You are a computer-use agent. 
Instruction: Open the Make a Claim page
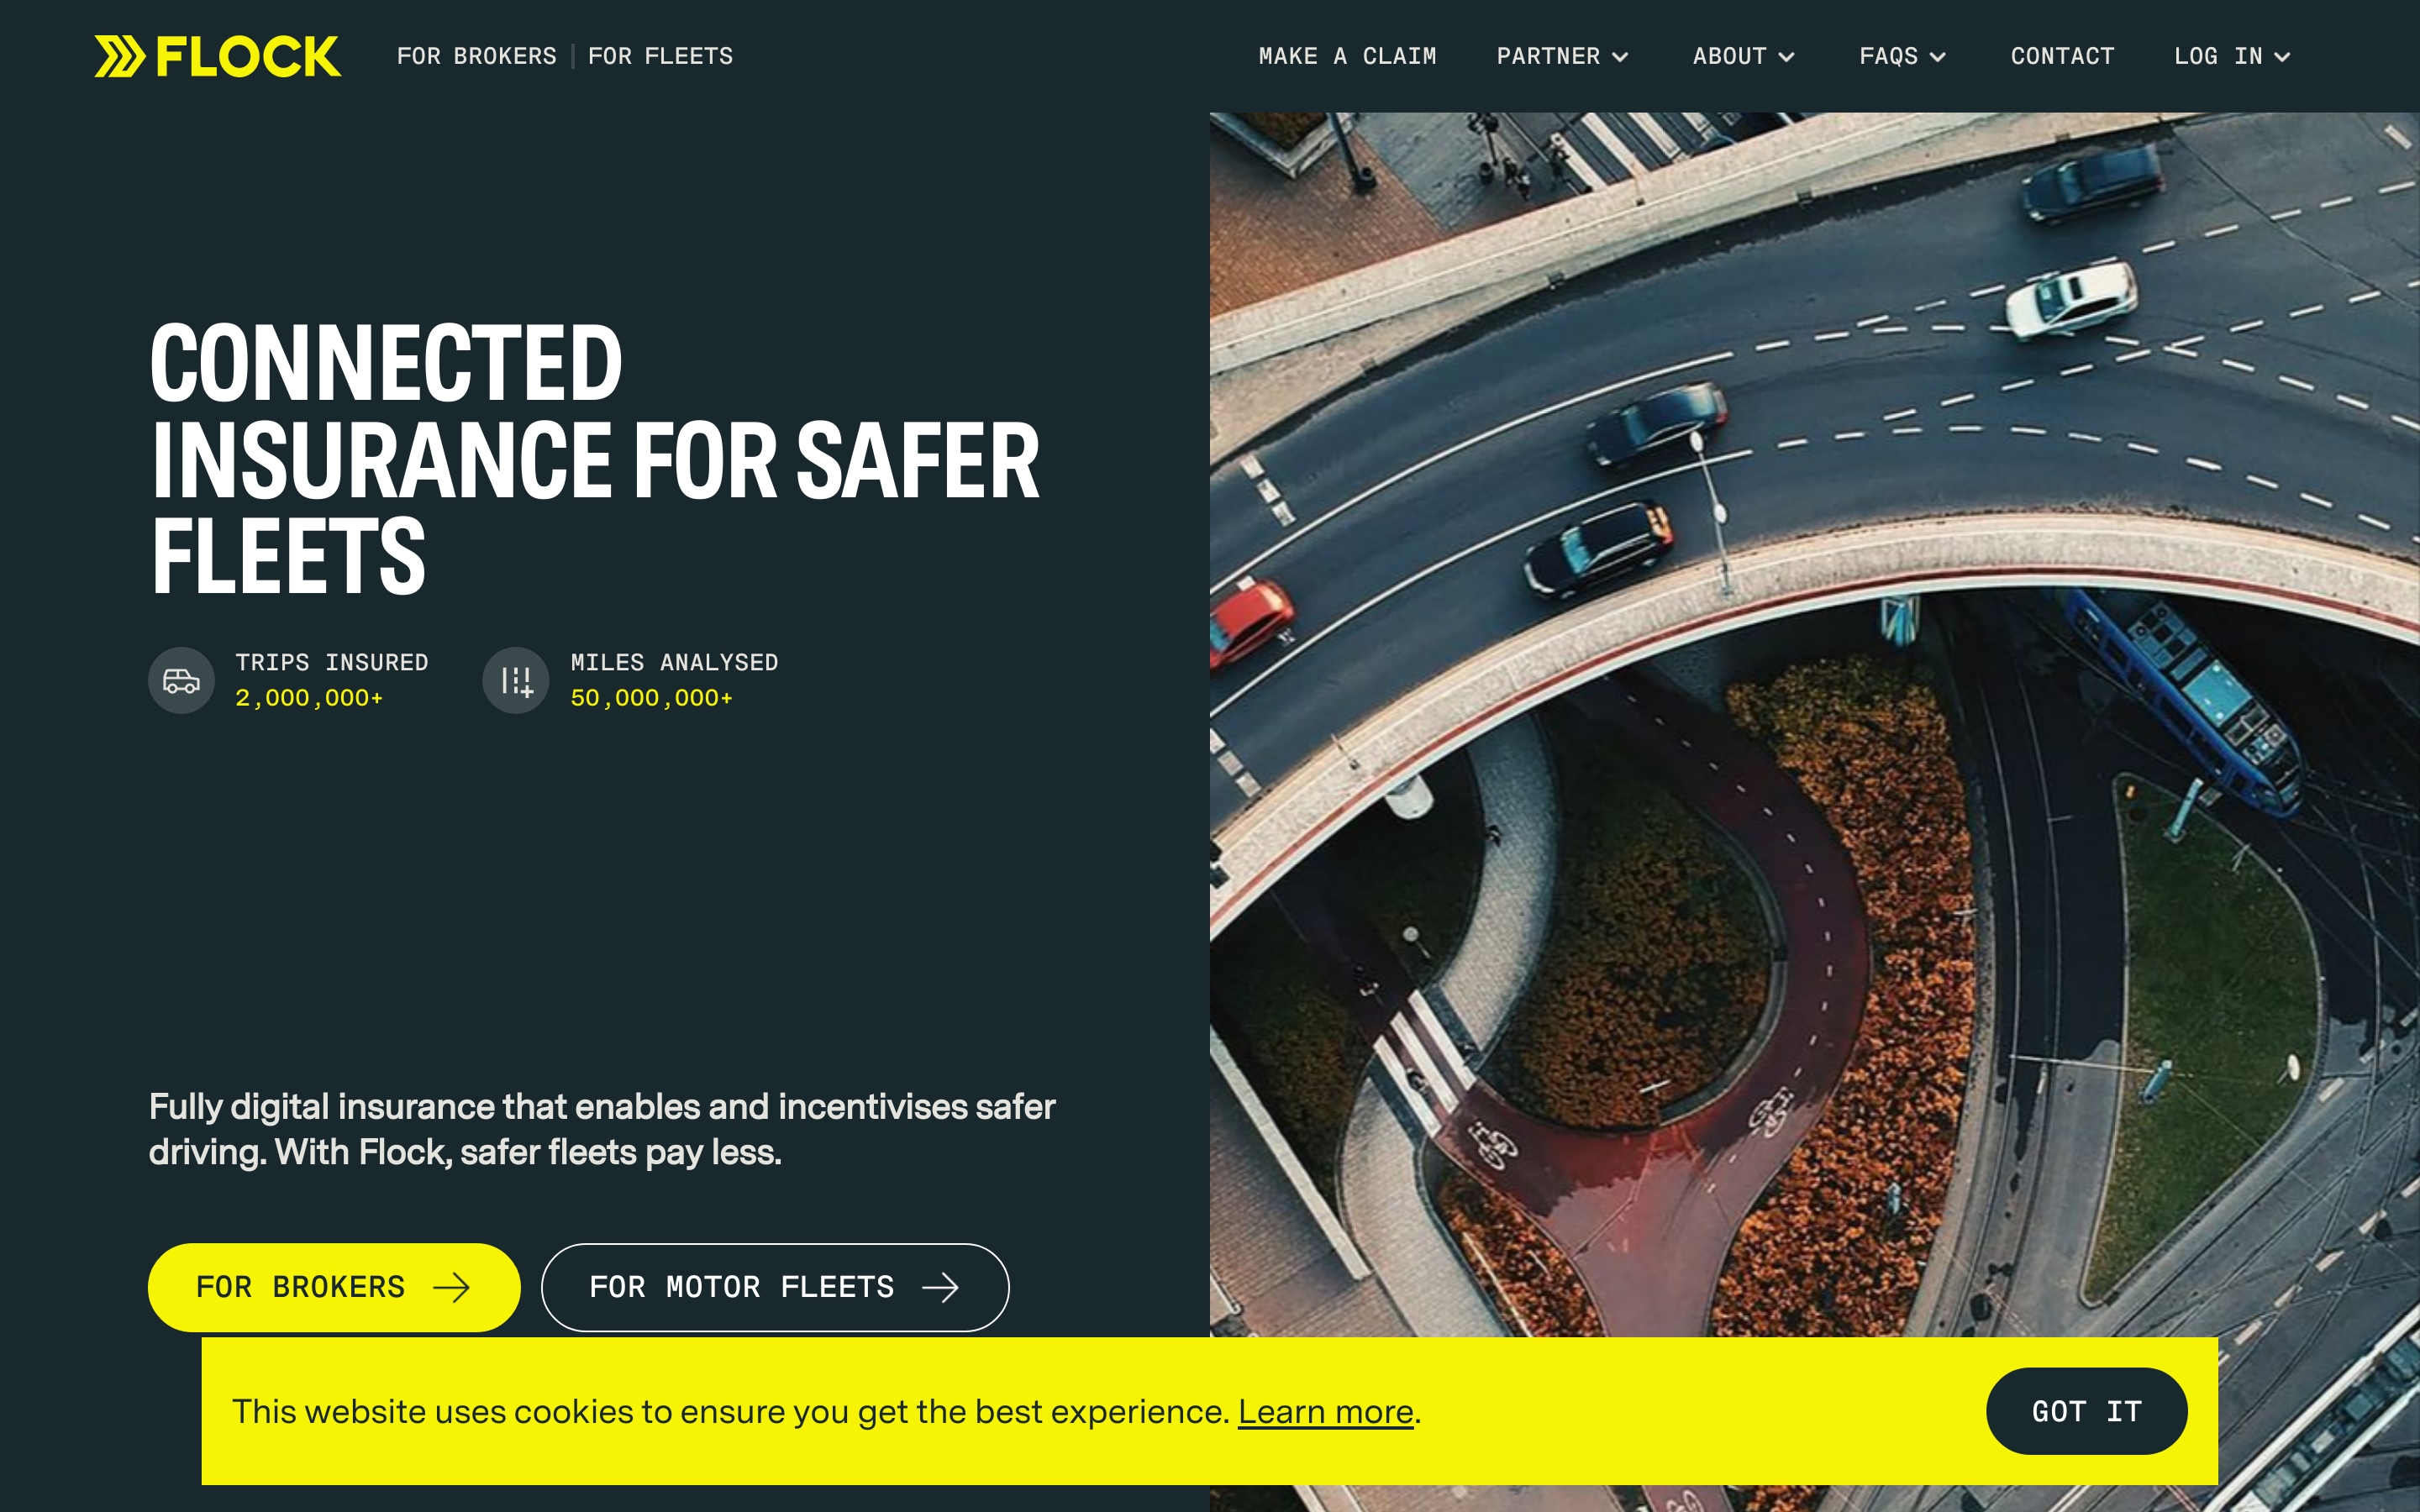pos(1347,56)
